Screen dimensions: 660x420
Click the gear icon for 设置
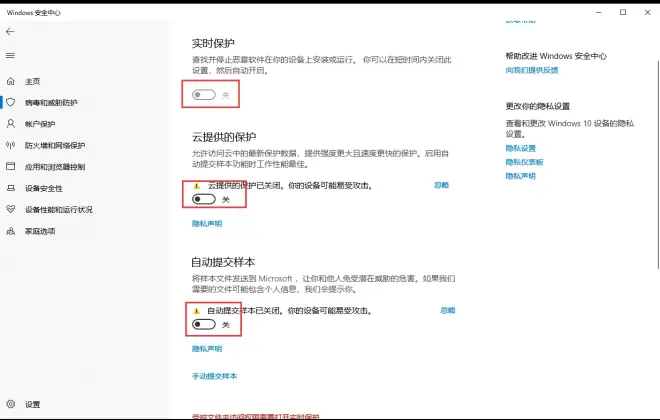(11, 404)
